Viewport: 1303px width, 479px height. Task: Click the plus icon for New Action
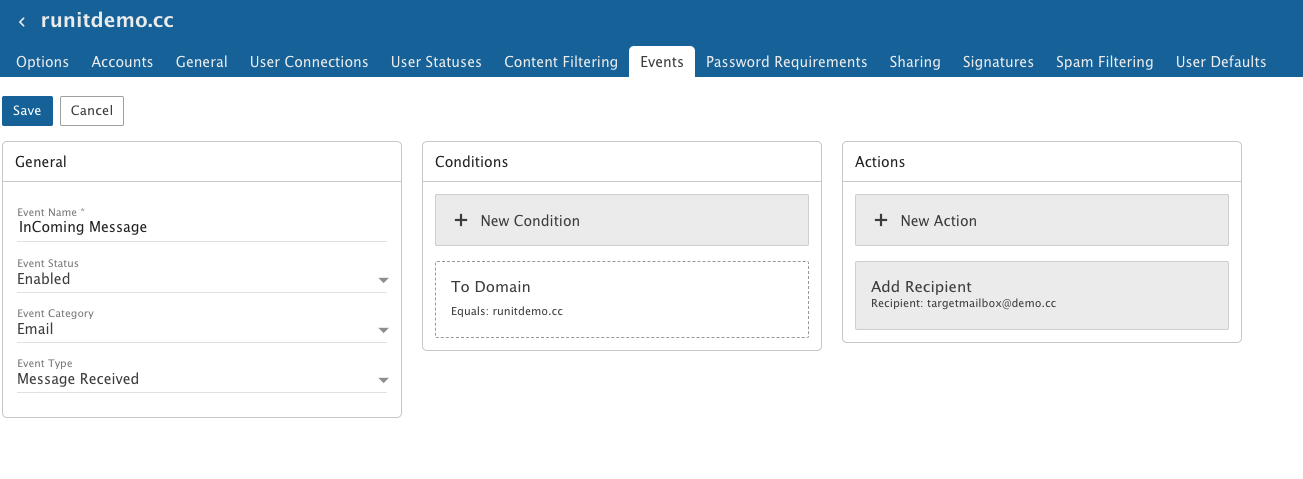click(x=881, y=220)
